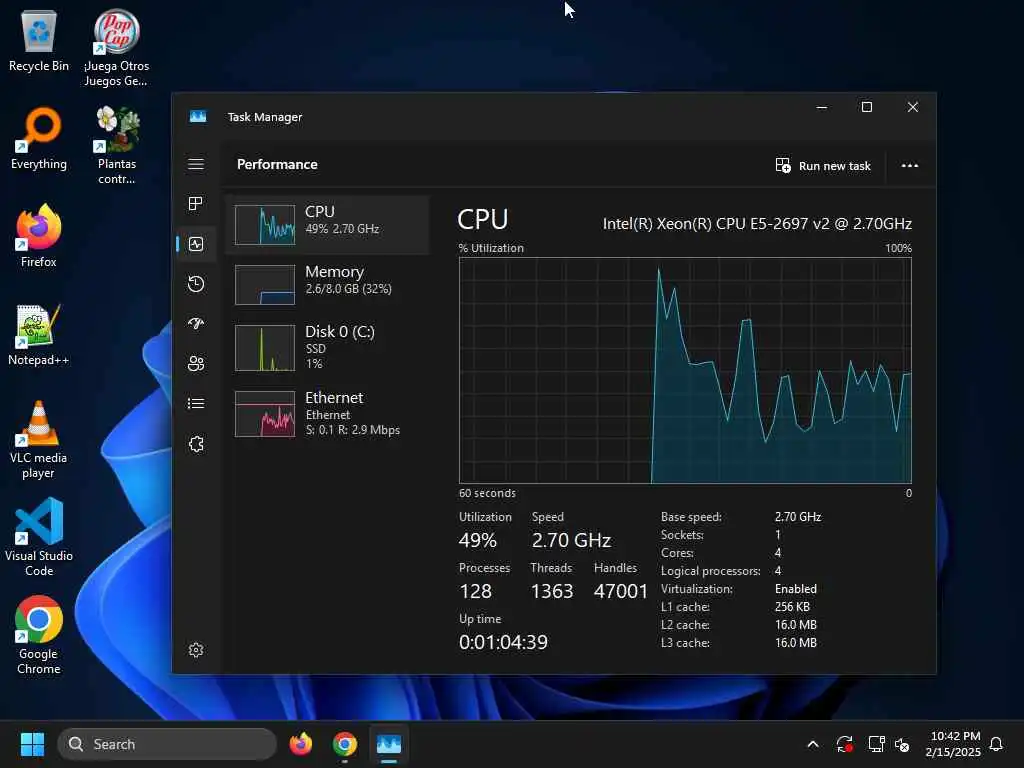Open Chrome from the taskbar
The width and height of the screenshot is (1024, 768).
coord(345,744)
